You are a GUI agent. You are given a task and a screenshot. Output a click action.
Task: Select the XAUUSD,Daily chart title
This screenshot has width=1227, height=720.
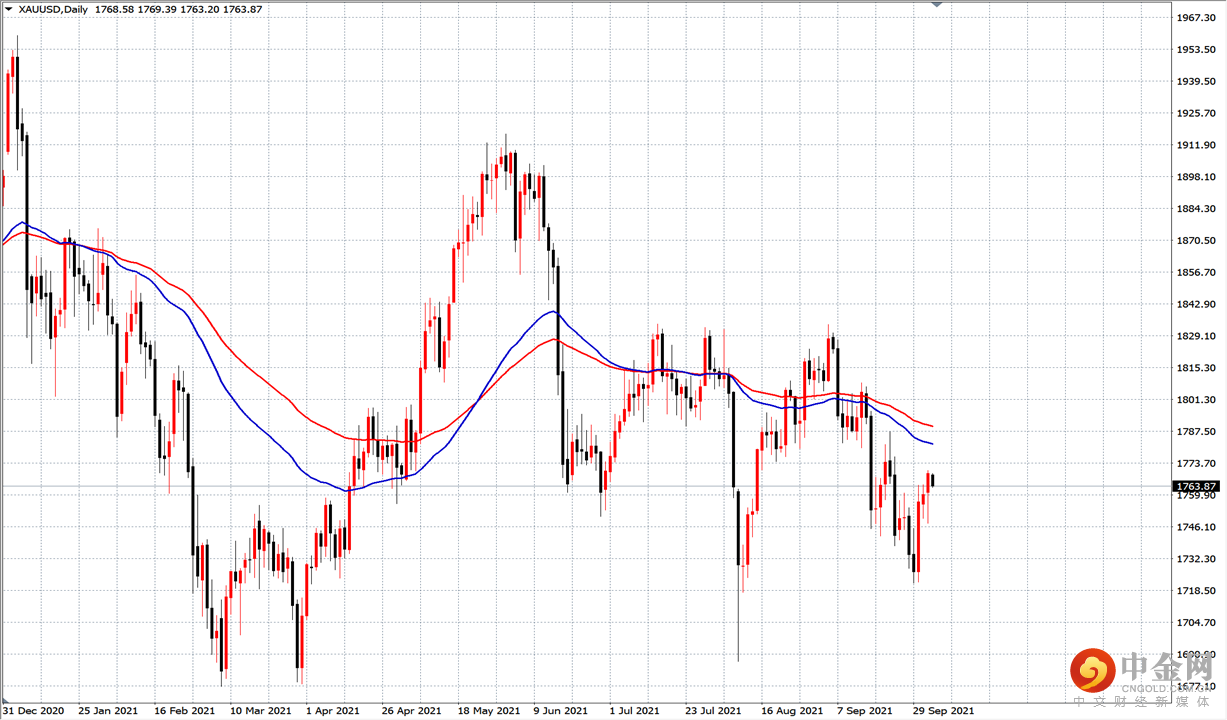tap(54, 9)
